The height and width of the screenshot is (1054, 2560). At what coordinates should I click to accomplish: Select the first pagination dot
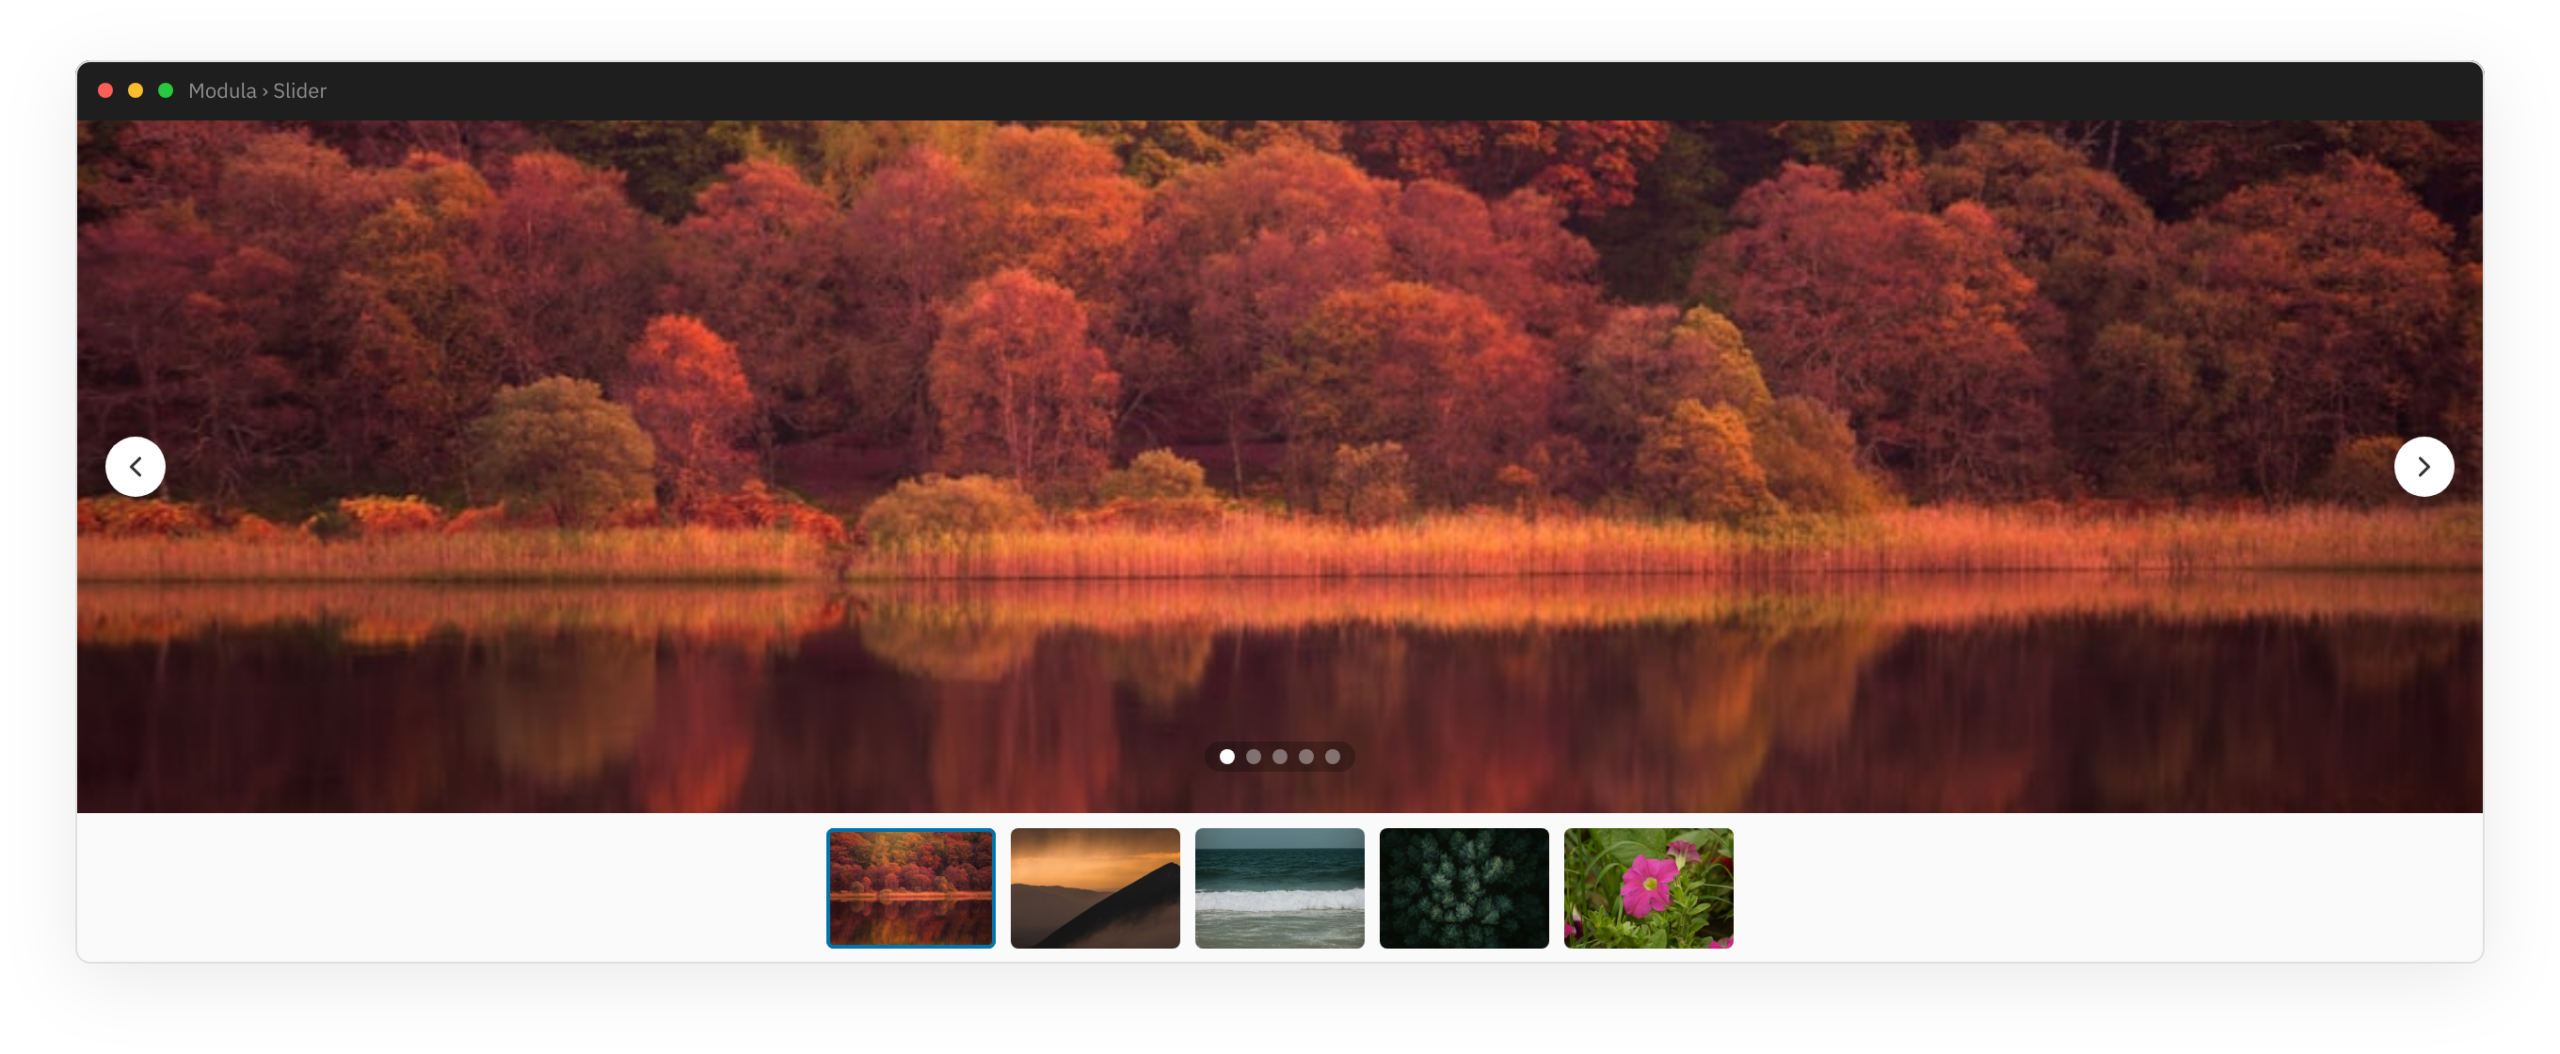coord(1227,757)
